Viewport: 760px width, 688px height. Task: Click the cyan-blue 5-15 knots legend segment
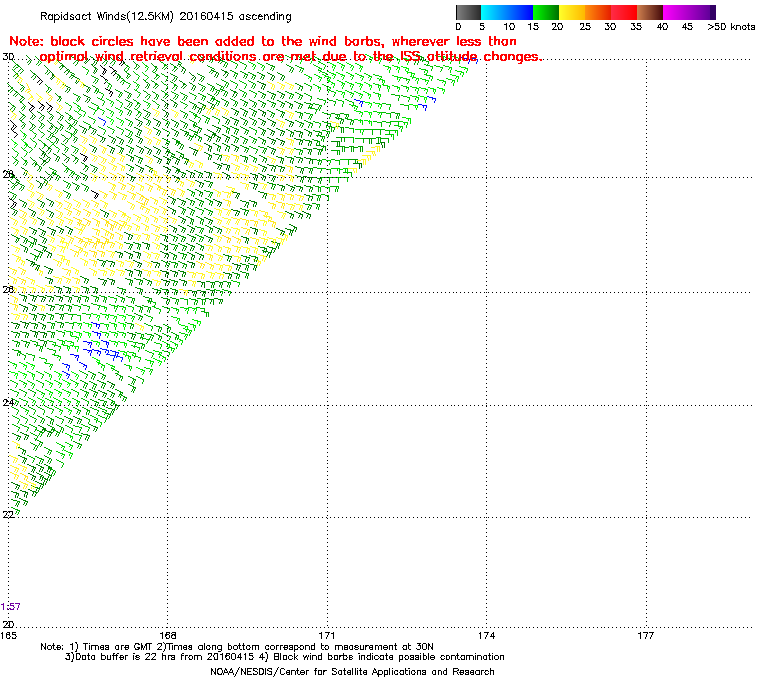click(507, 12)
